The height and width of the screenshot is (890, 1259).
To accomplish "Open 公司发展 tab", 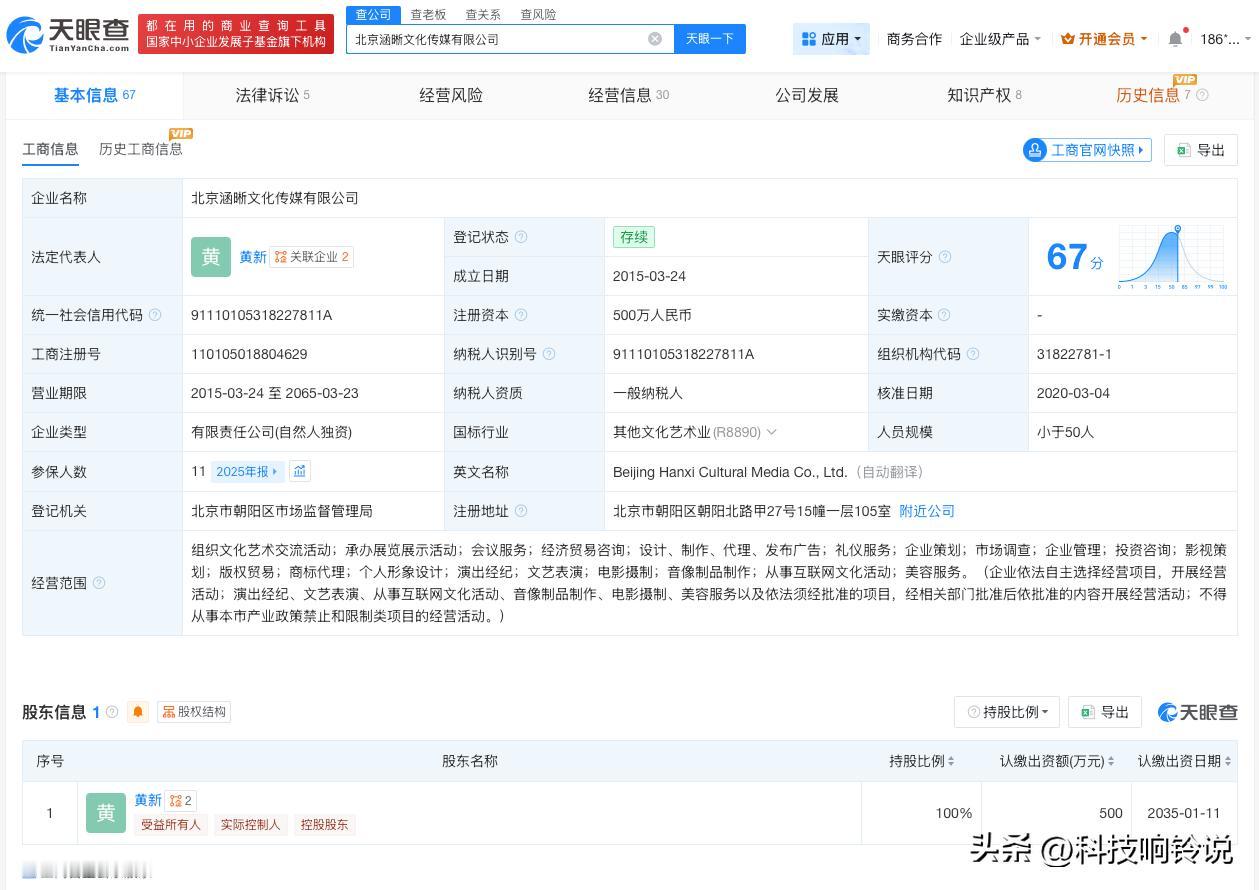I will 807,95.
